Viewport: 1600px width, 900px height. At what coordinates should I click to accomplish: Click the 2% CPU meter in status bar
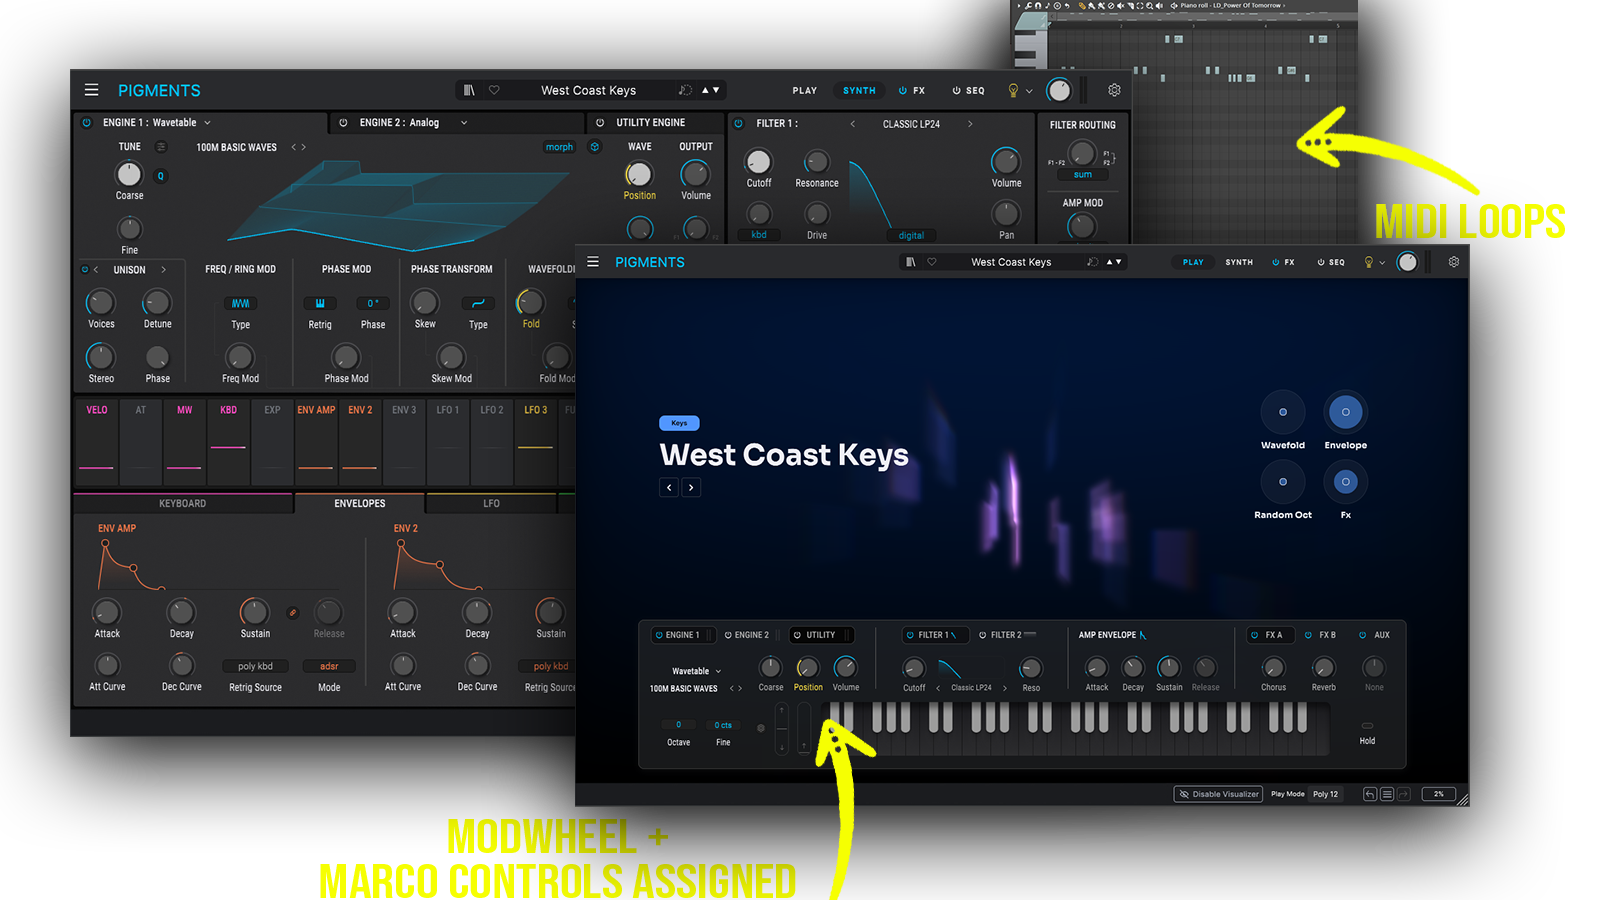1438,794
